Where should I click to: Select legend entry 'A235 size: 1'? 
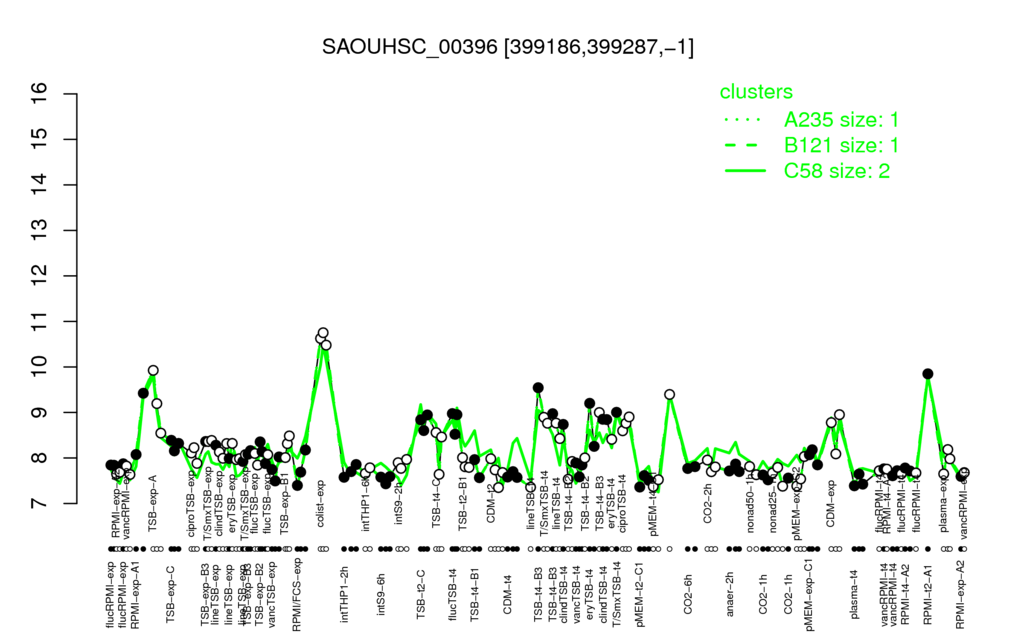841,120
